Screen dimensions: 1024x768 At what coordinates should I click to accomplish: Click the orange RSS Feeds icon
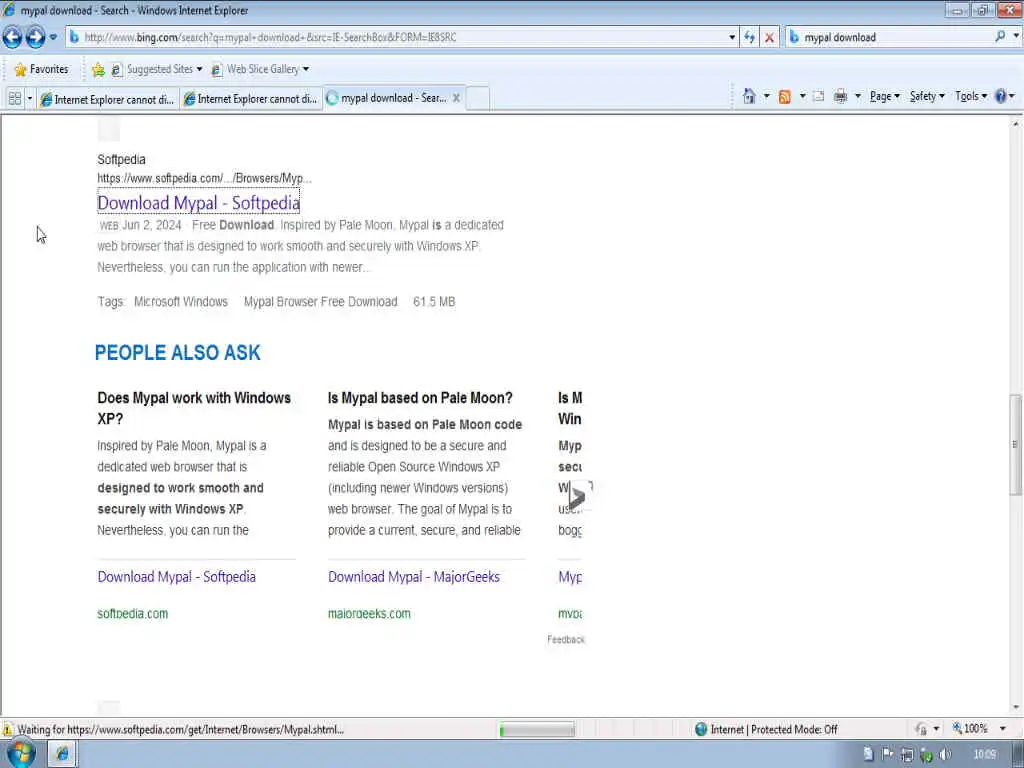785,97
